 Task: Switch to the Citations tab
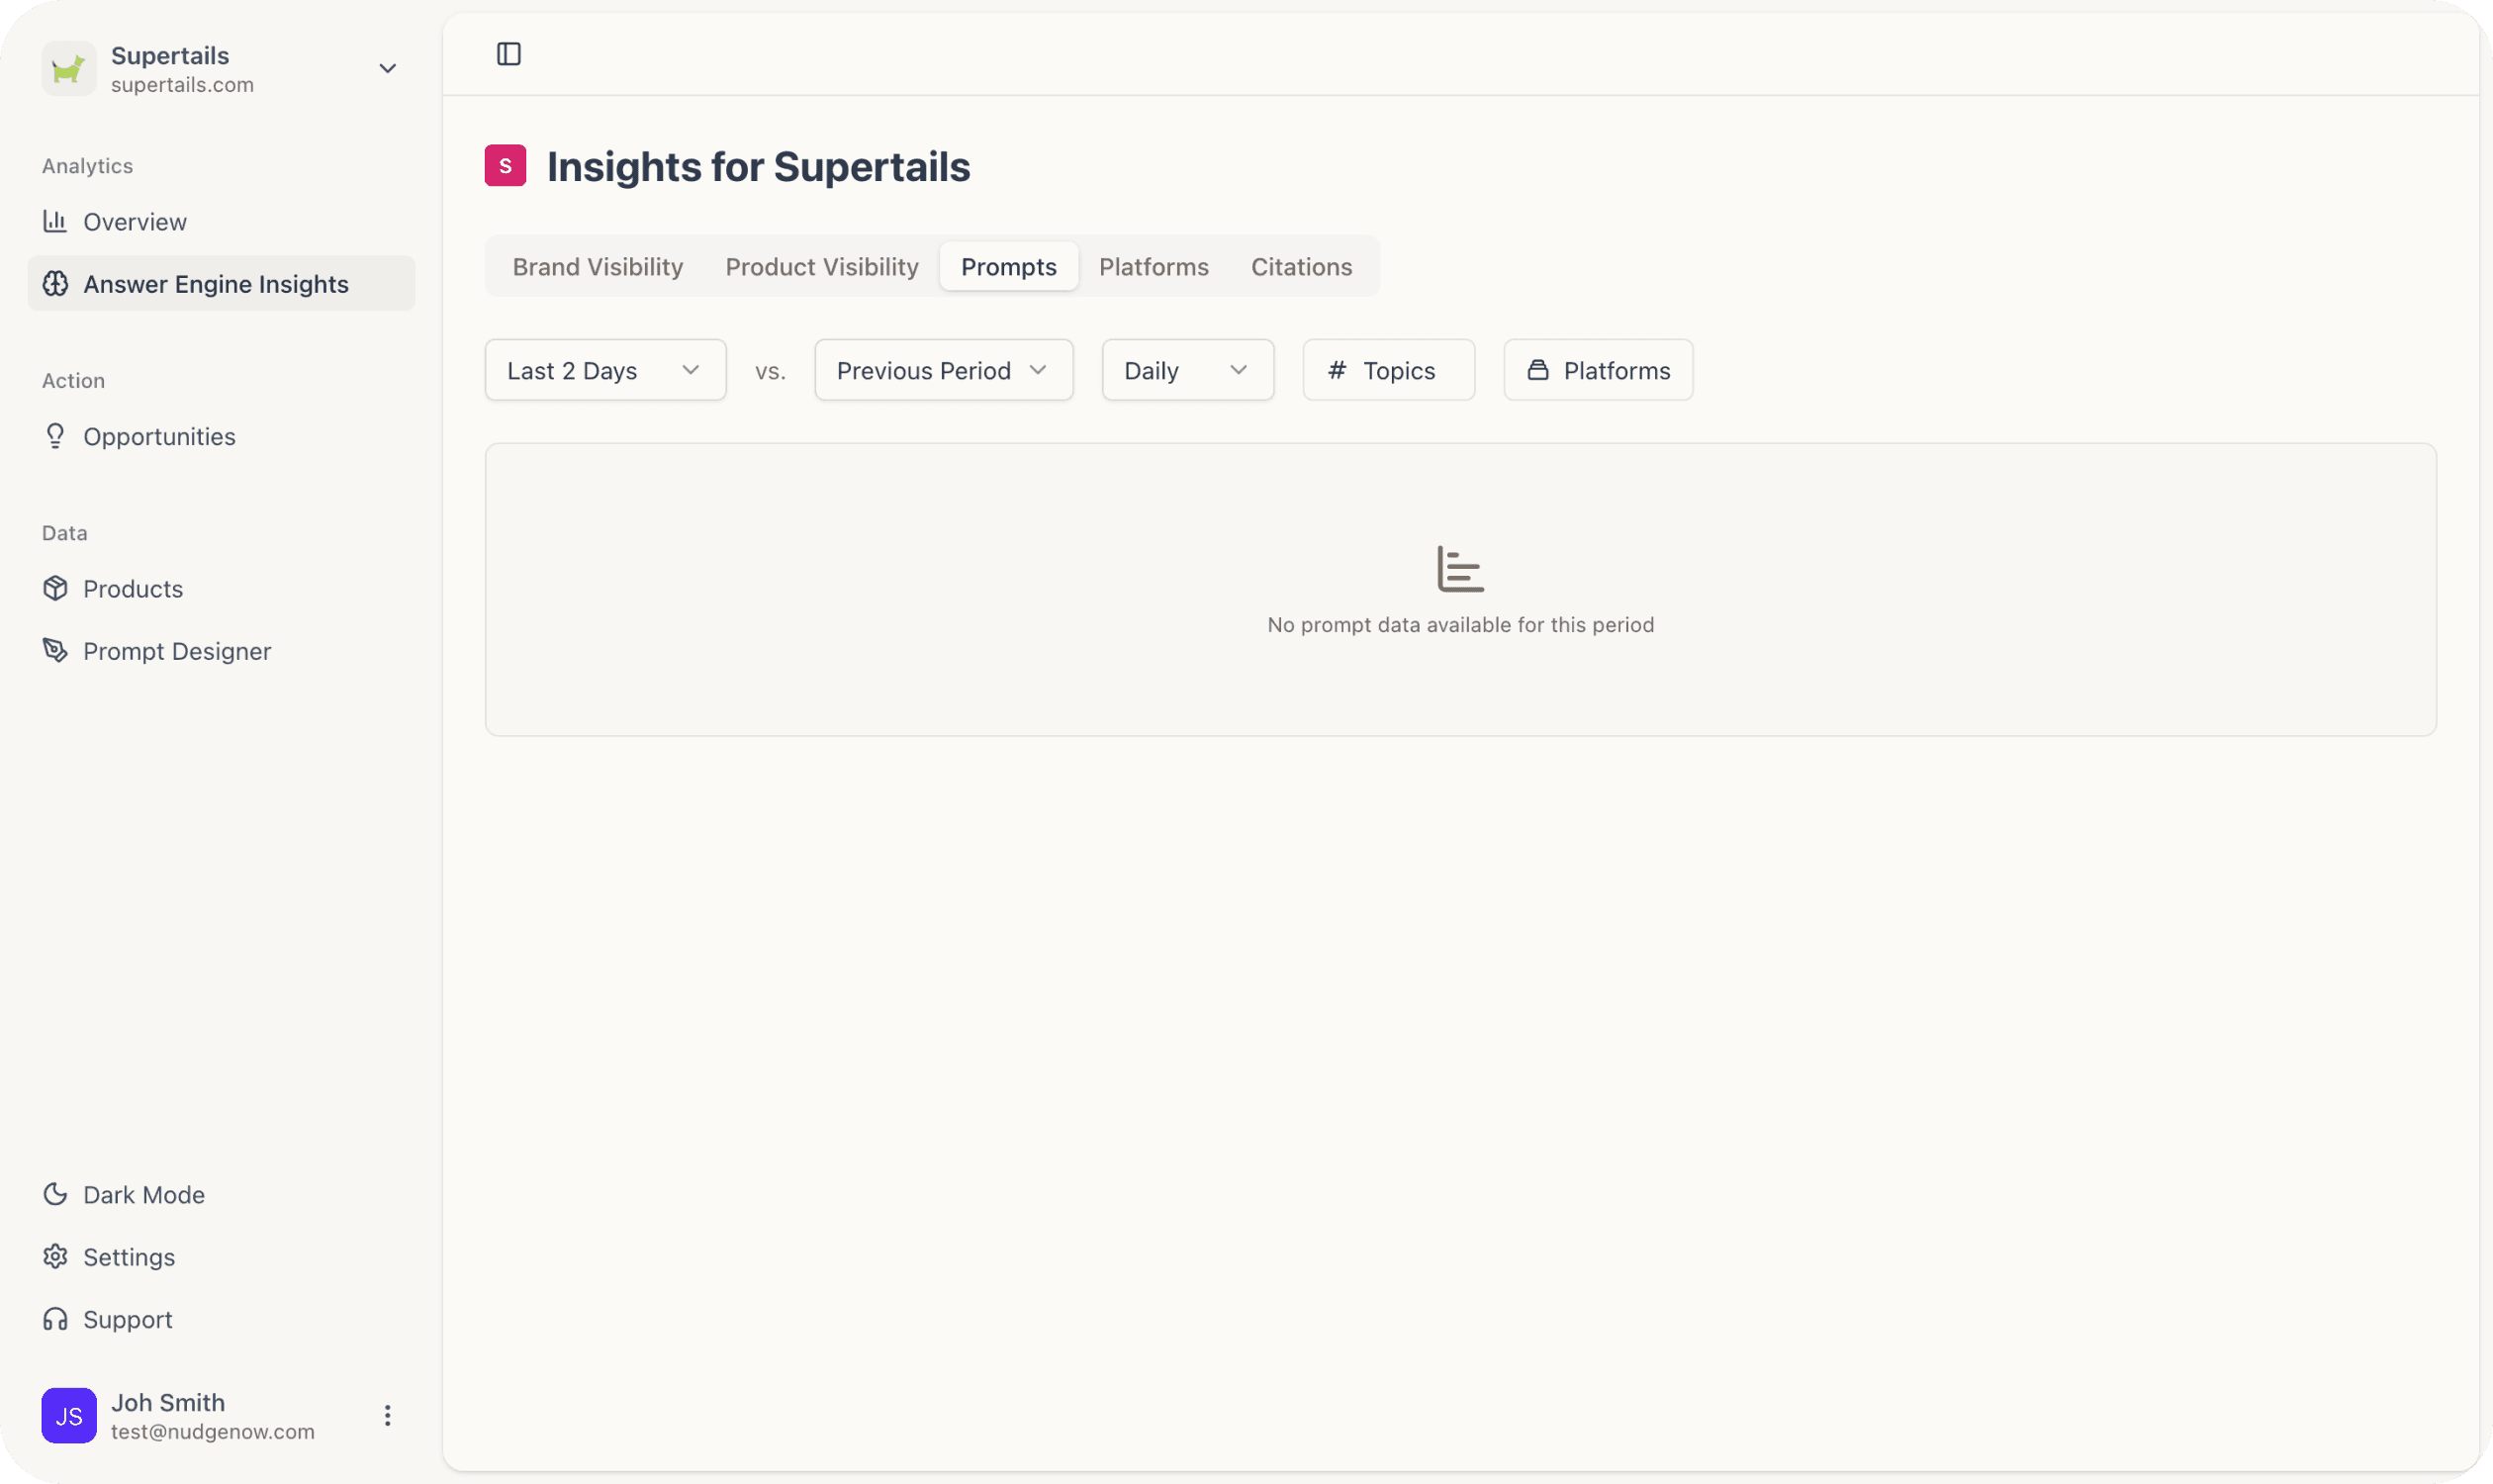1301,267
